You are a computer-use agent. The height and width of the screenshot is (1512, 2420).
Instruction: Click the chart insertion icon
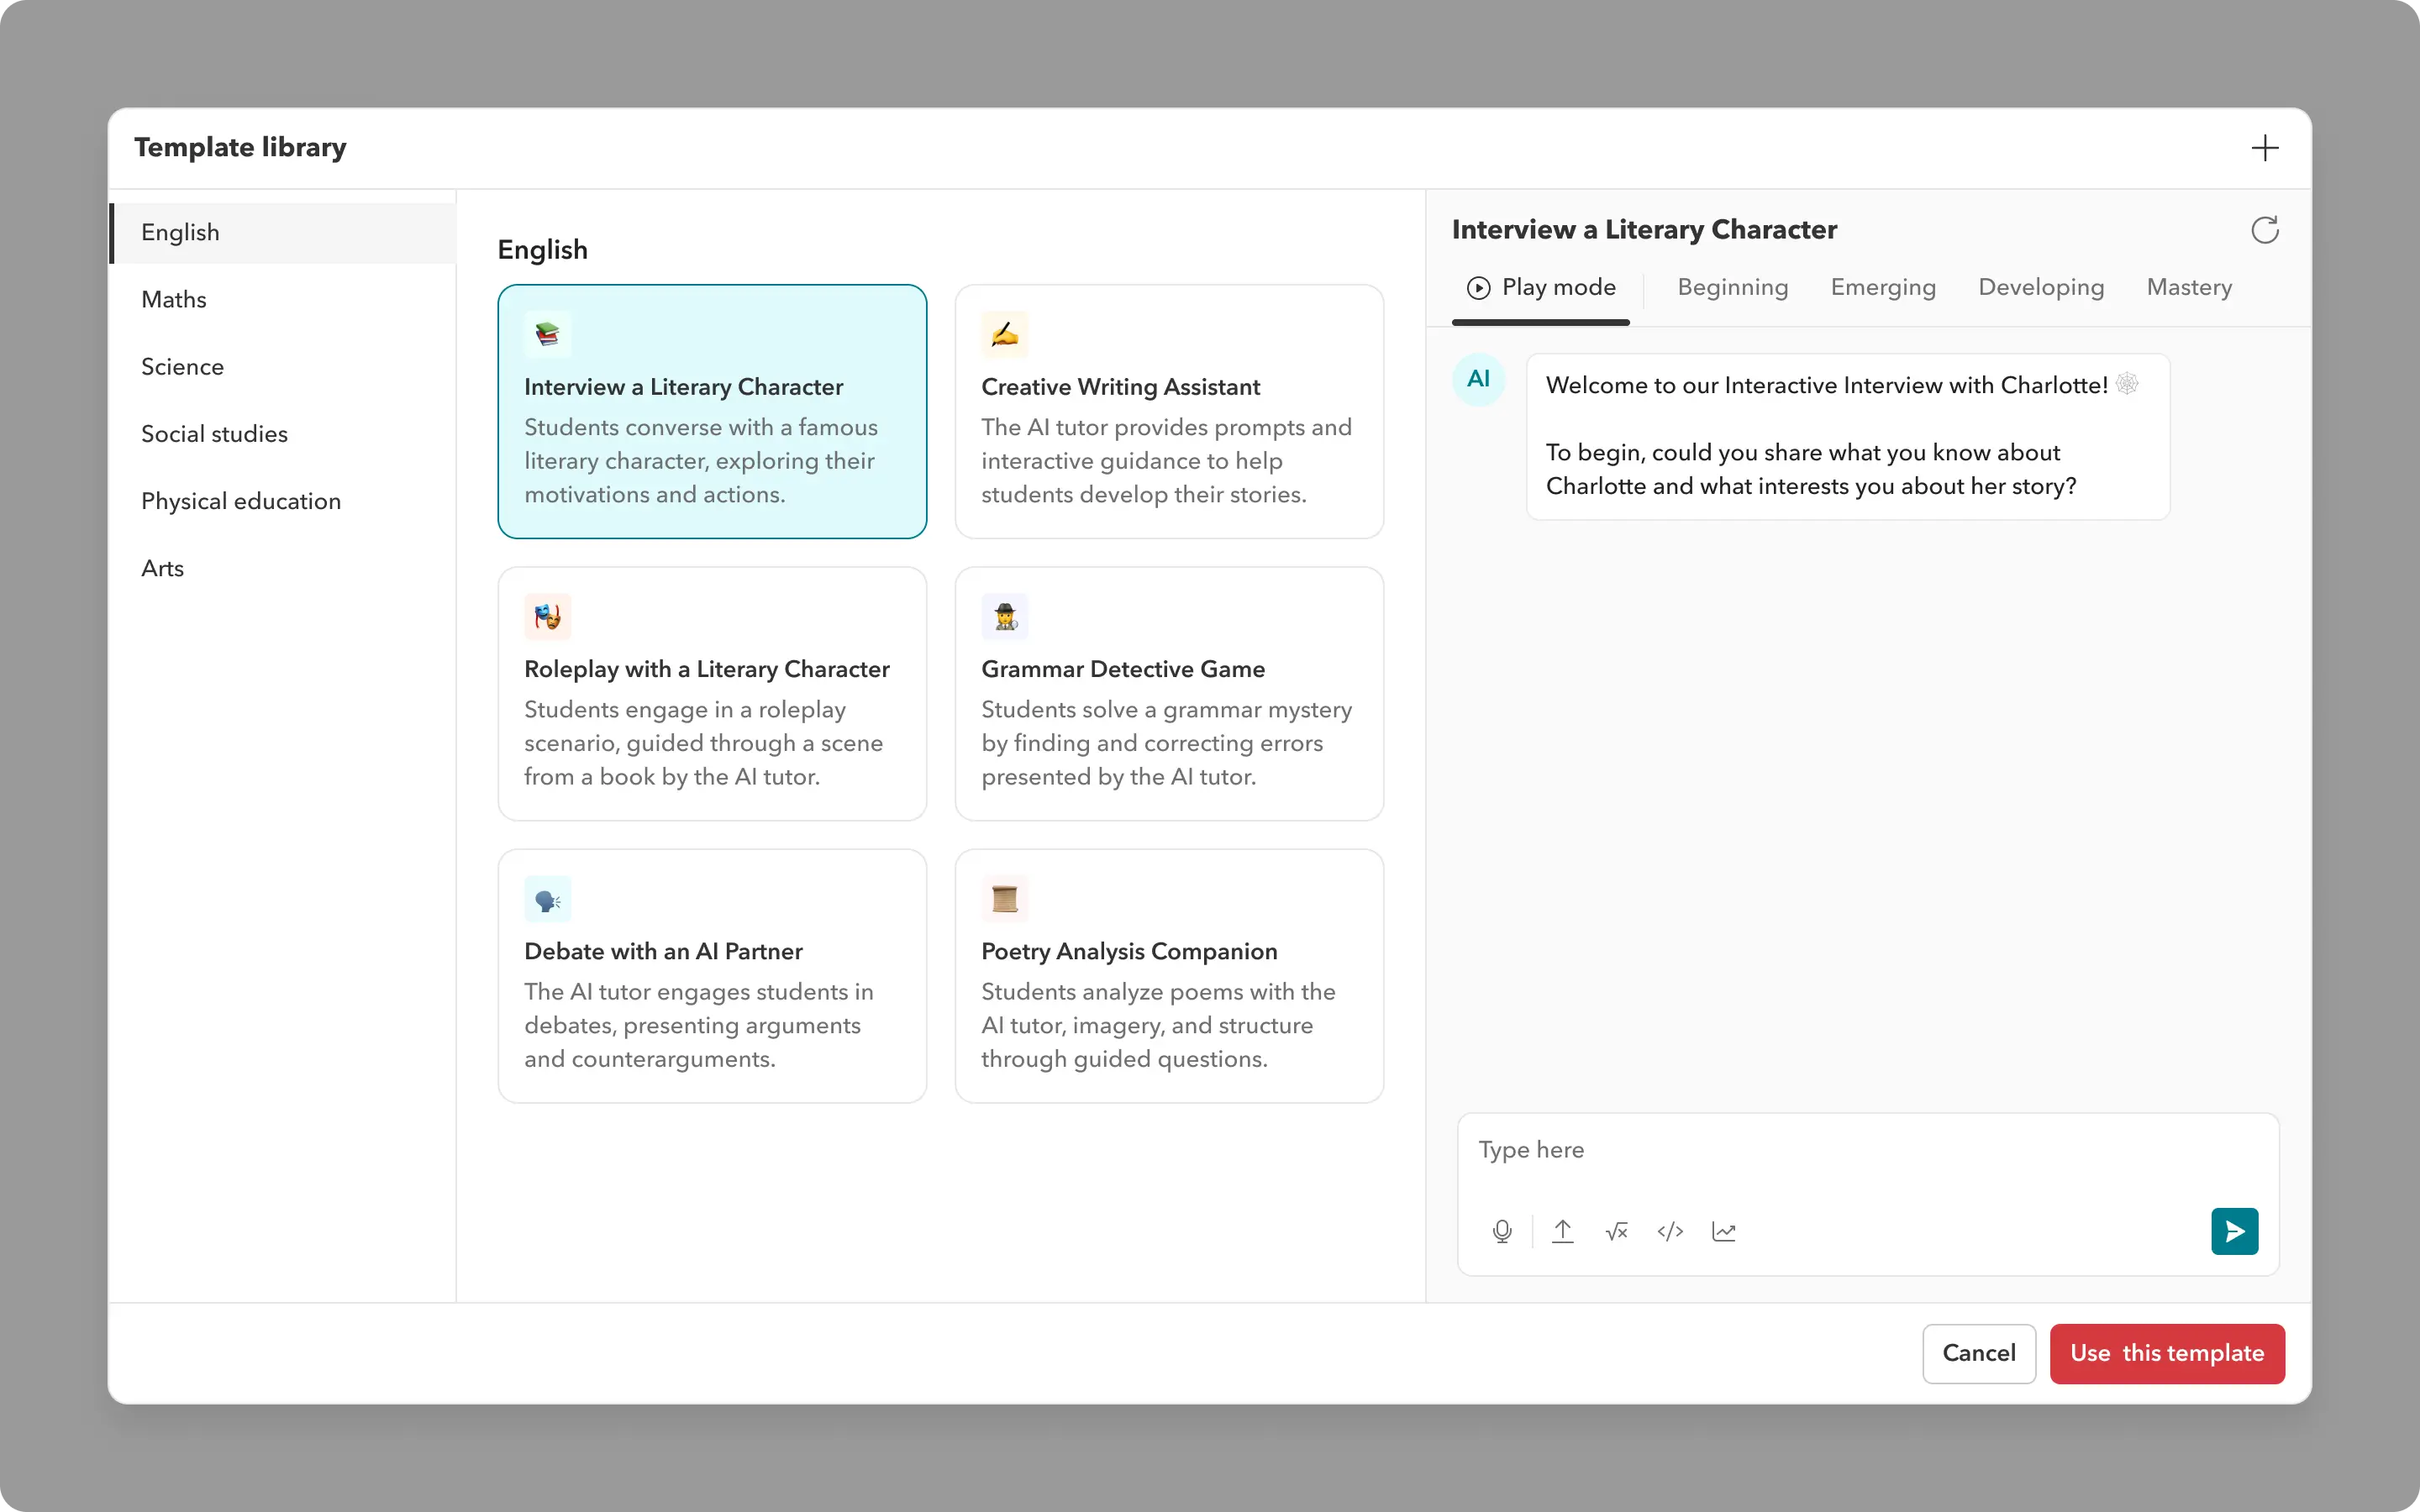click(x=1724, y=1231)
